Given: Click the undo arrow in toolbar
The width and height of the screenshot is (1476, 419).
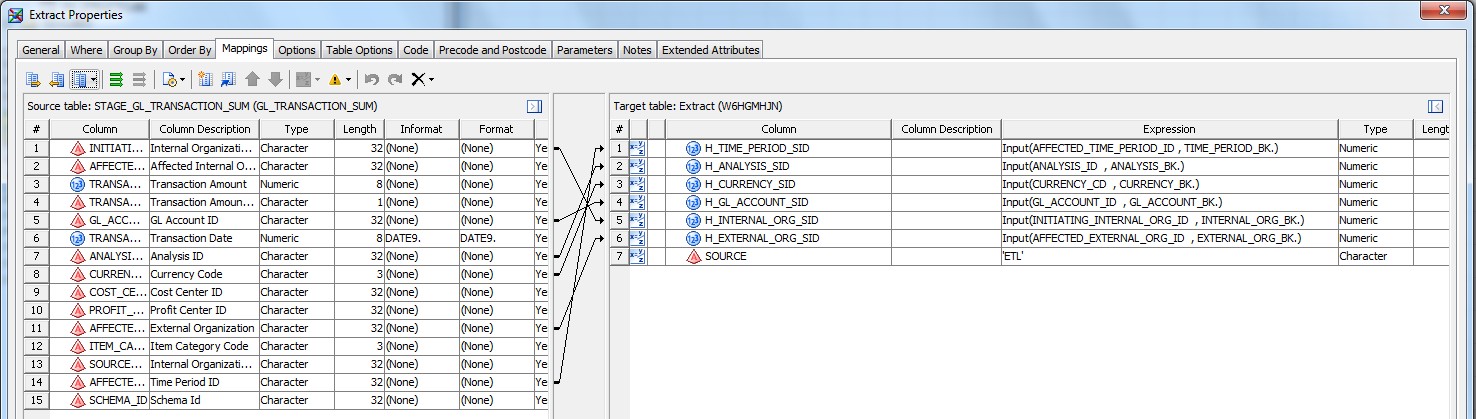Looking at the screenshot, I should [x=371, y=79].
